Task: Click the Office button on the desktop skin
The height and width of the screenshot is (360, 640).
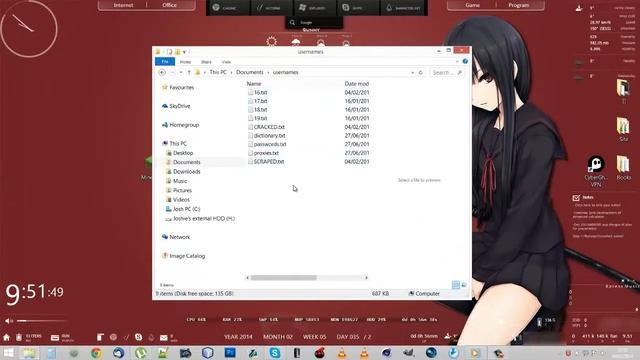Action: pyautogui.click(x=170, y=5)
